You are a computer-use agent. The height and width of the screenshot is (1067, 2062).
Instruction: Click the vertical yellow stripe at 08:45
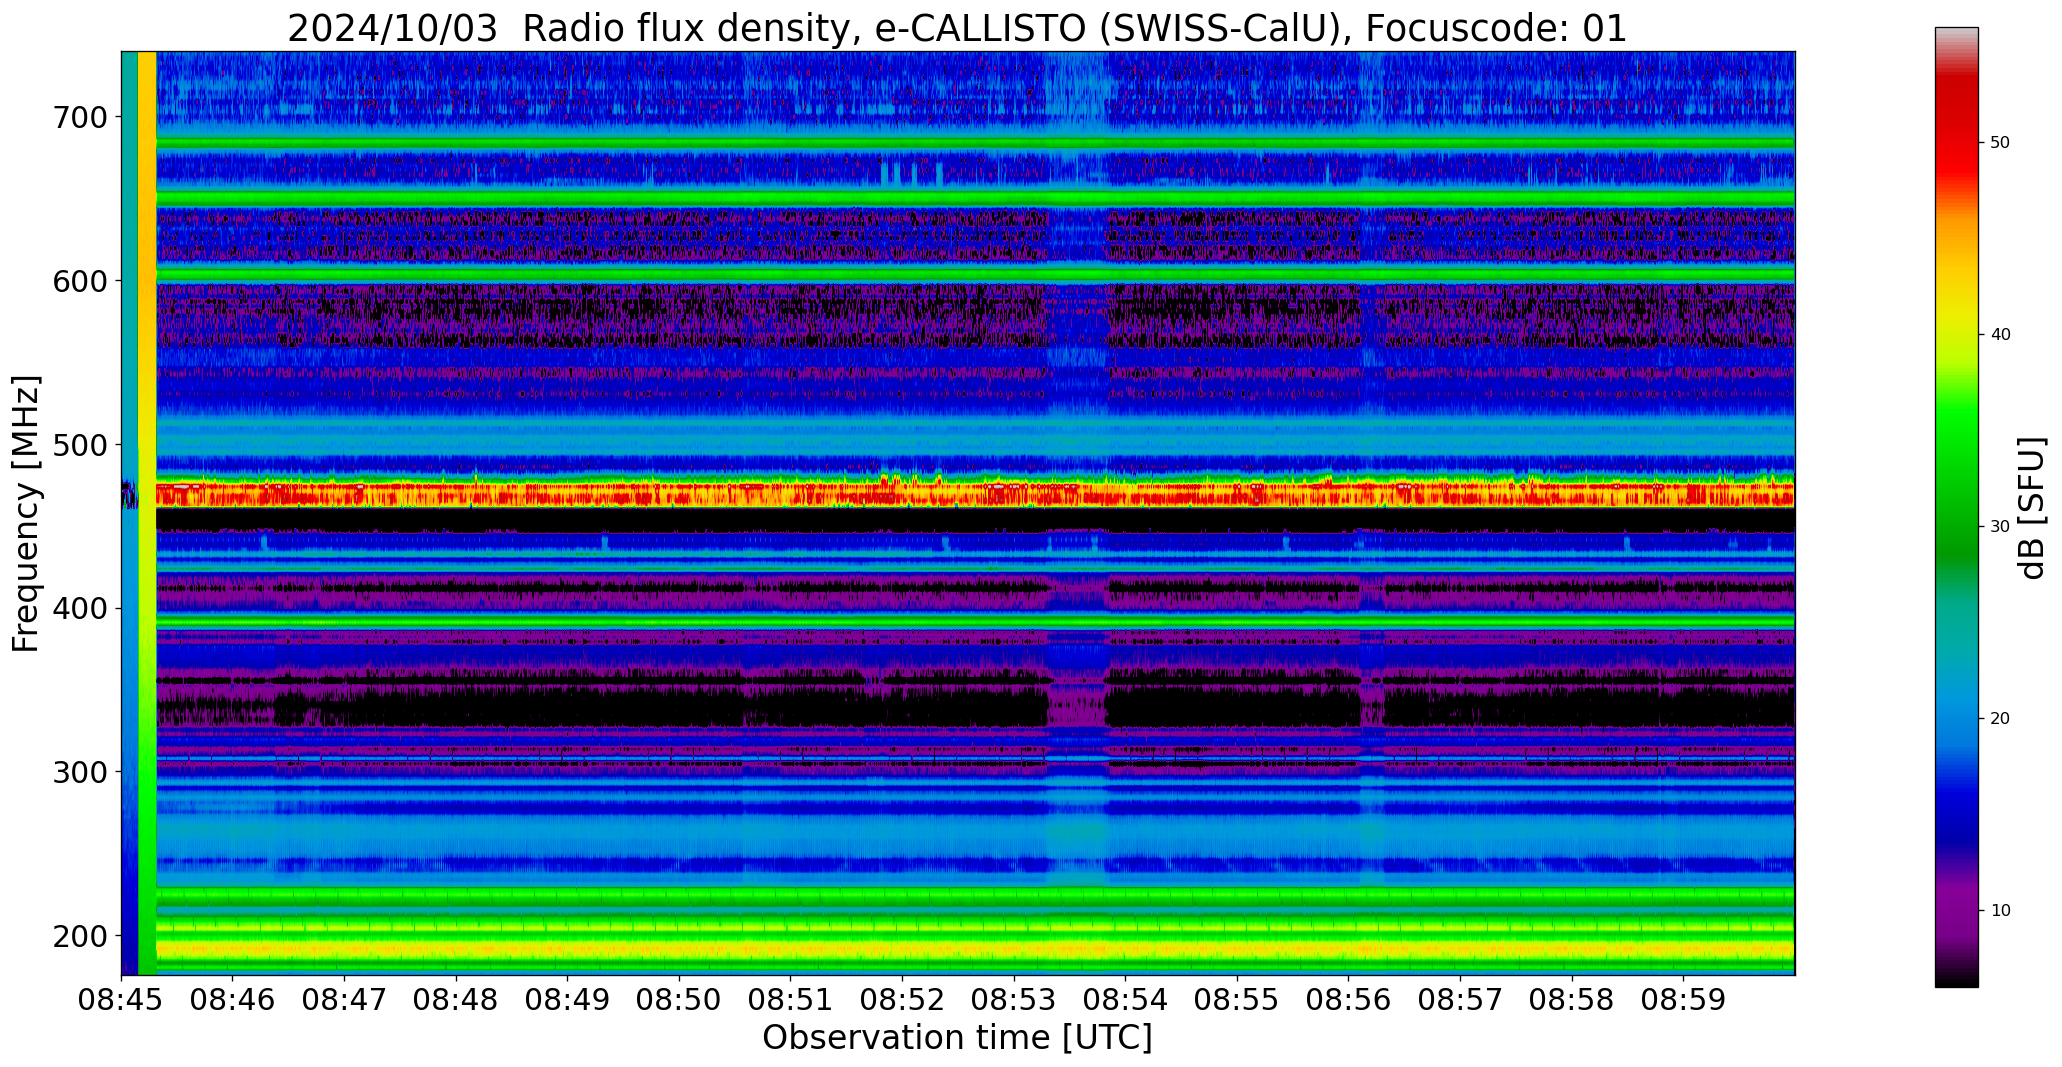[147, 513]
